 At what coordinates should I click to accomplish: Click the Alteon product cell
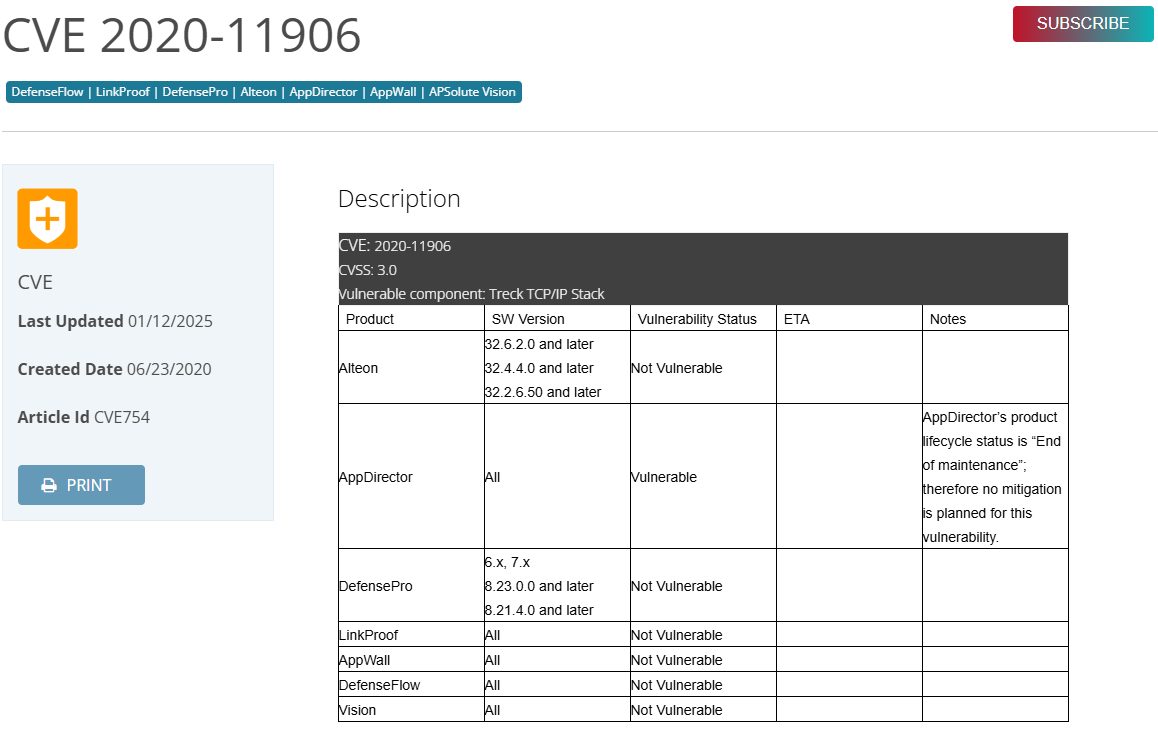[411, 368]
